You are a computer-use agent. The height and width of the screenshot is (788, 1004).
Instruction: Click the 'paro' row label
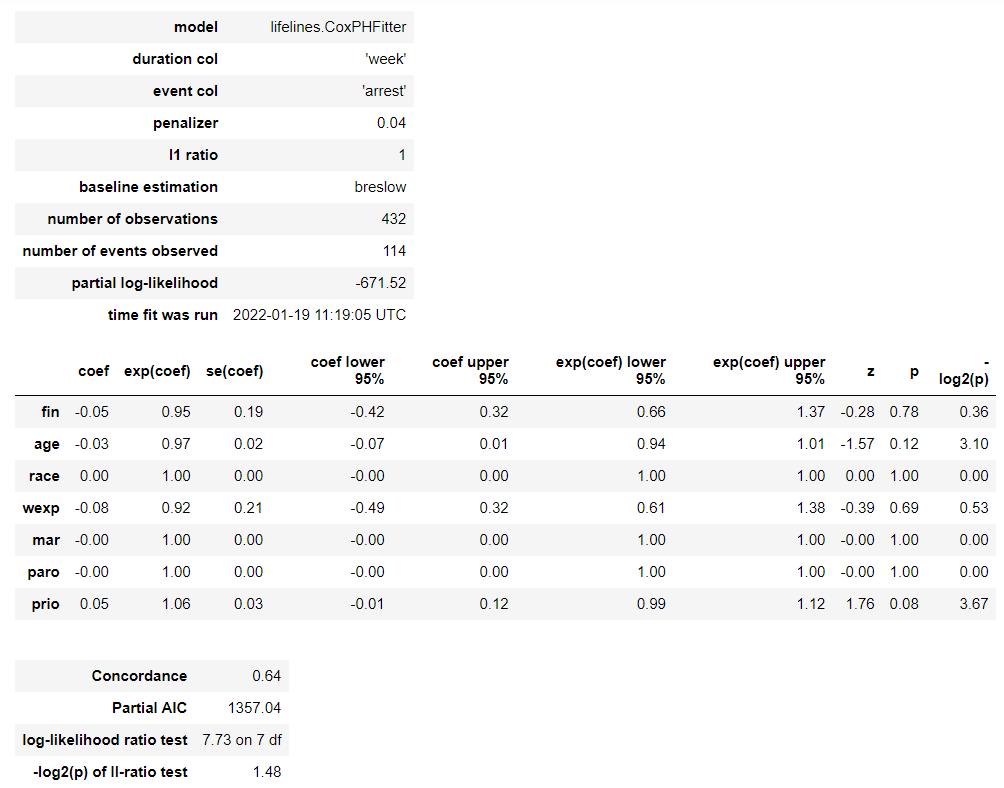tap(45, 572)
